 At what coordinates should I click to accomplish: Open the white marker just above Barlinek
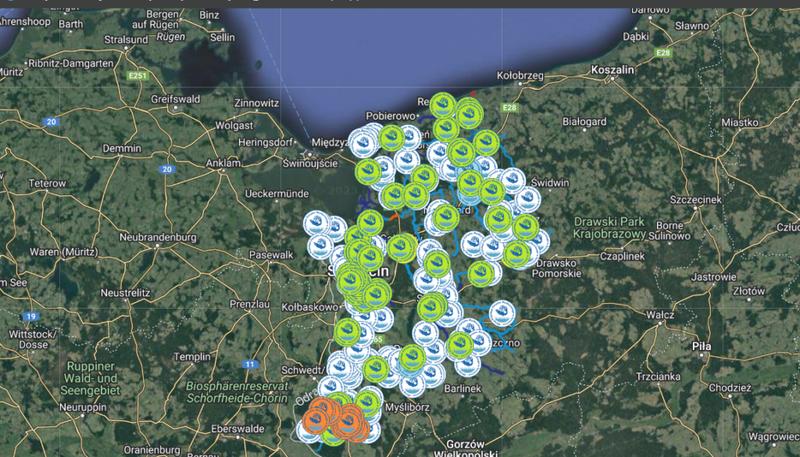[x=467, y=364]
